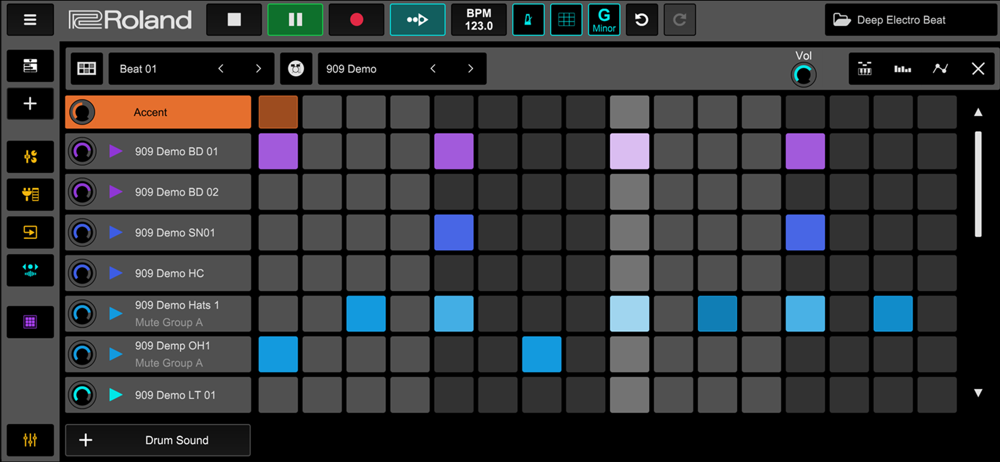Preview 909 Demo BD 01 sound
Screen dimensions: 1000x462
tap(115, 151)
